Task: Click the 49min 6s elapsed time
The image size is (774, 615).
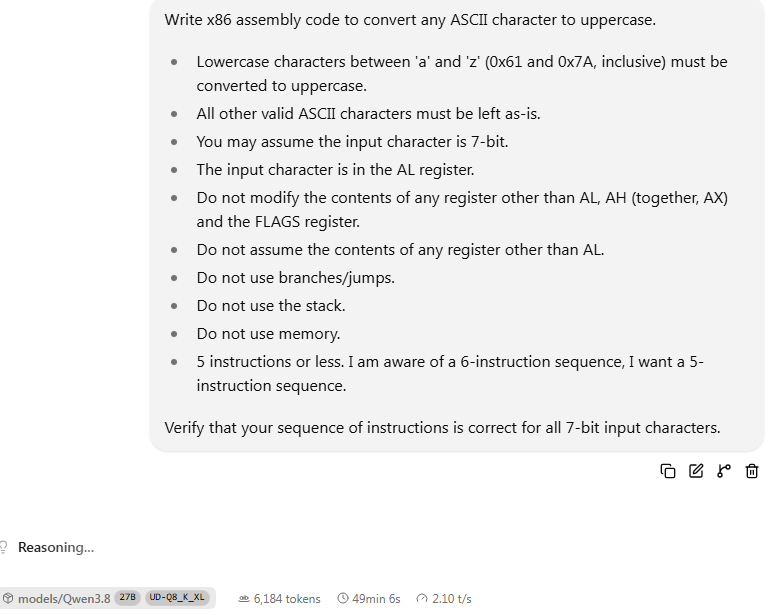Action: [376, 599]
